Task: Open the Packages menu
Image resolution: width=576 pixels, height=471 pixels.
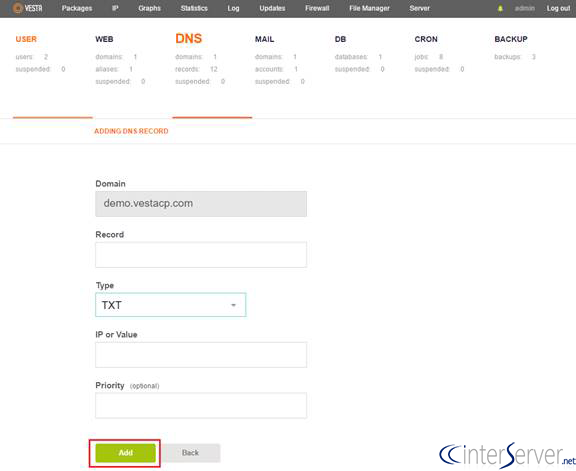Action: click(x=77, y=8)
